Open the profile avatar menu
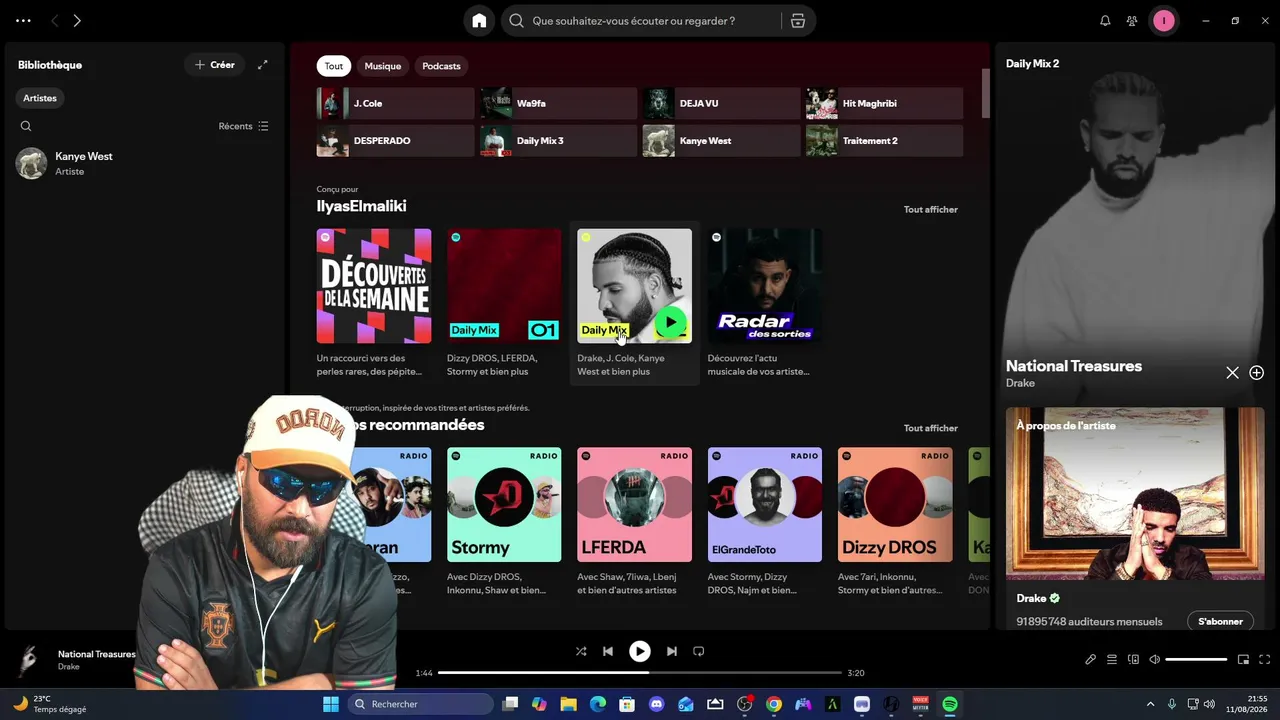 (x=1164, y=21)
